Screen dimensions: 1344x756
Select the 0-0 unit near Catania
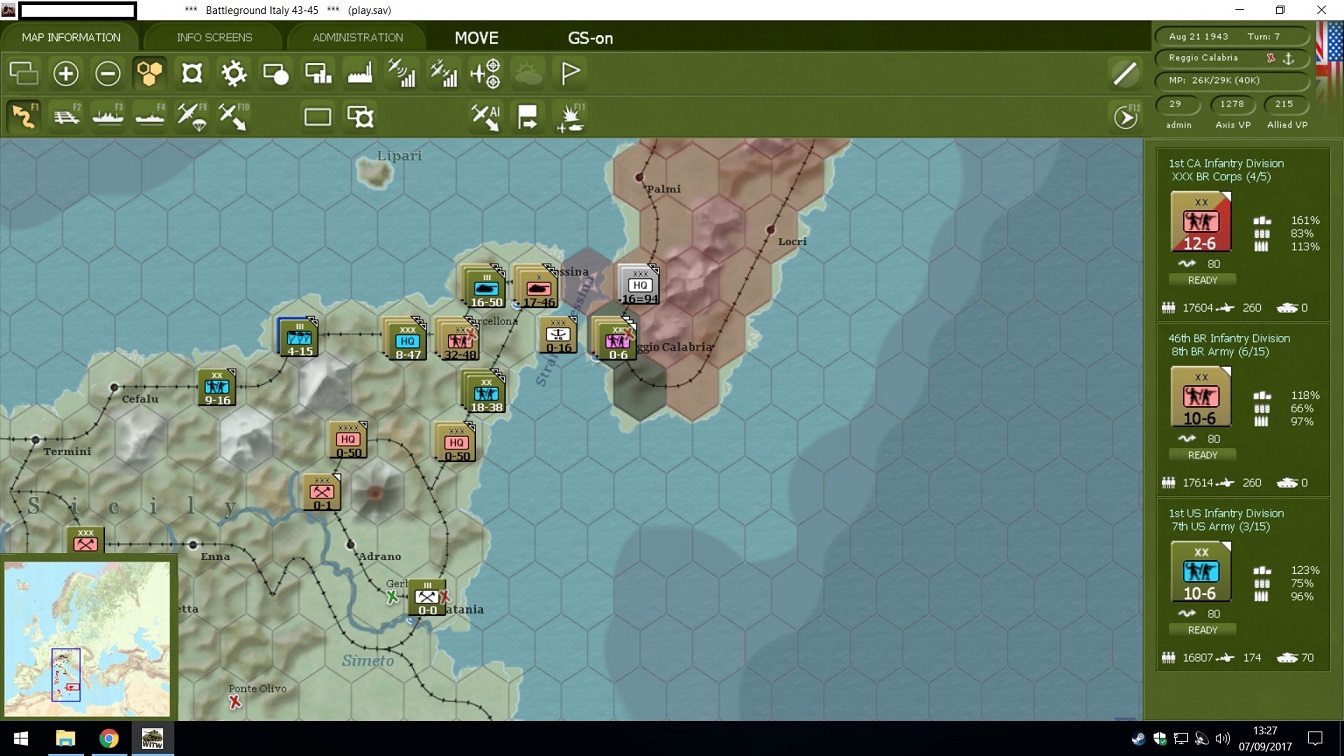(x=427, y=597)
